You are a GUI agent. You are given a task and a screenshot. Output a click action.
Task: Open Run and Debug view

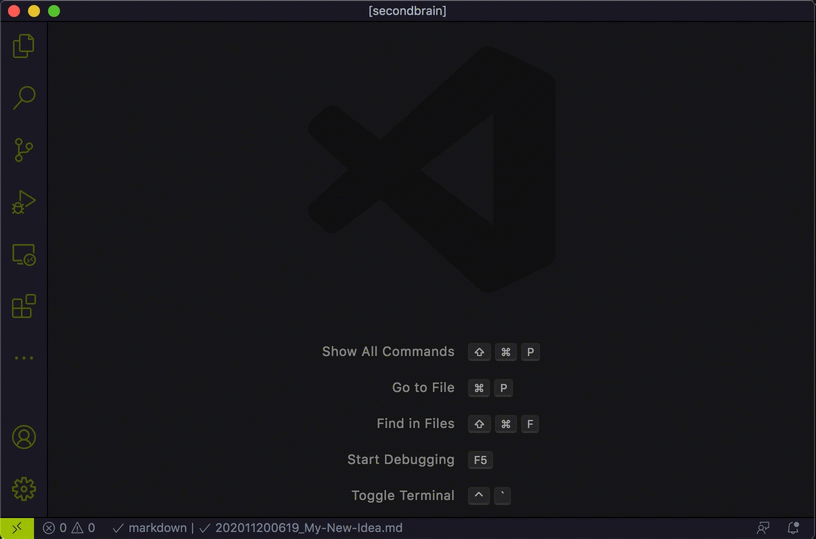(23, 203)
